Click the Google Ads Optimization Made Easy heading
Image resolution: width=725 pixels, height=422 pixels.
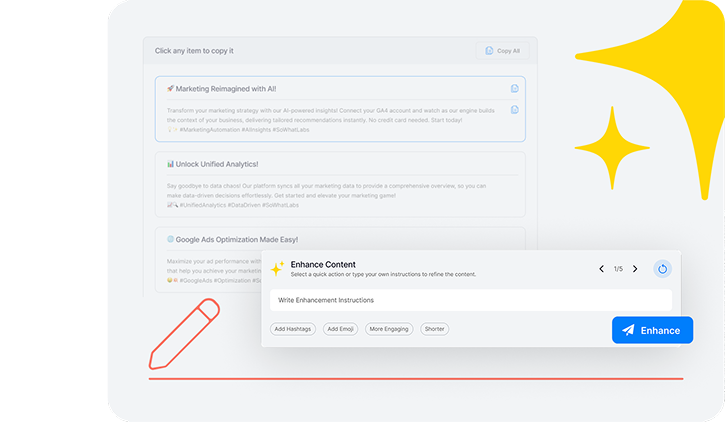(238, 240)
